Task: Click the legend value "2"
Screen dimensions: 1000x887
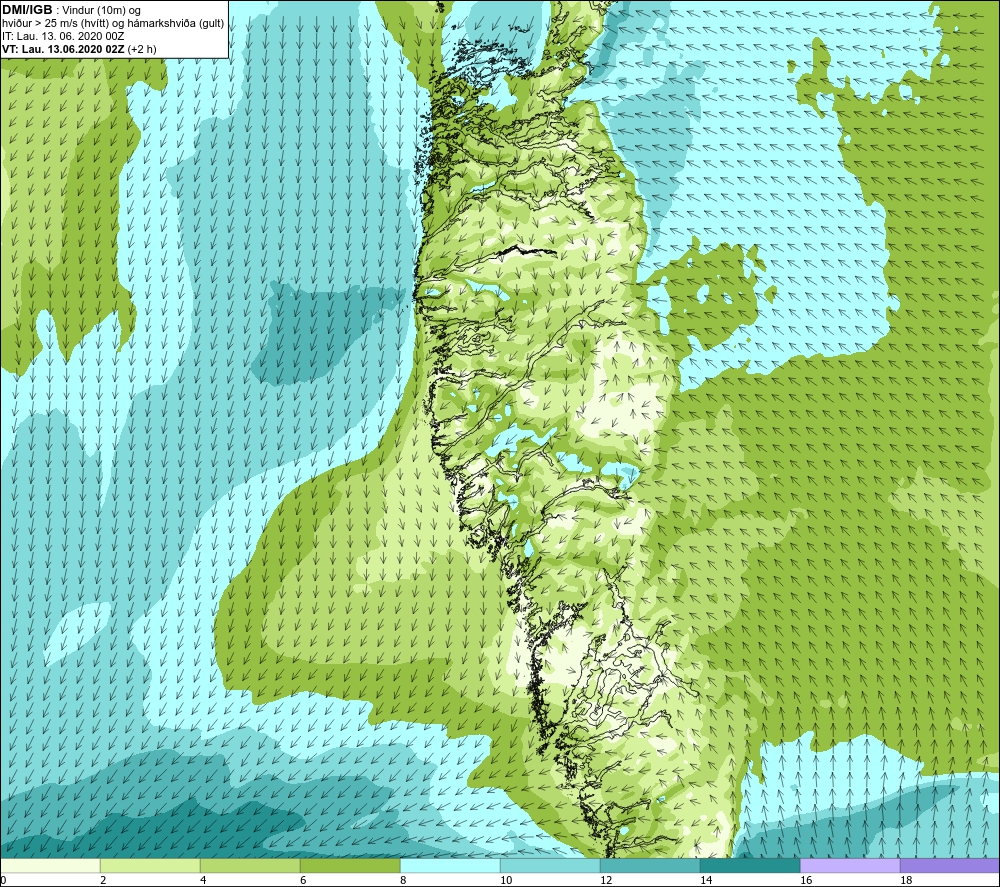Action: 103,880
